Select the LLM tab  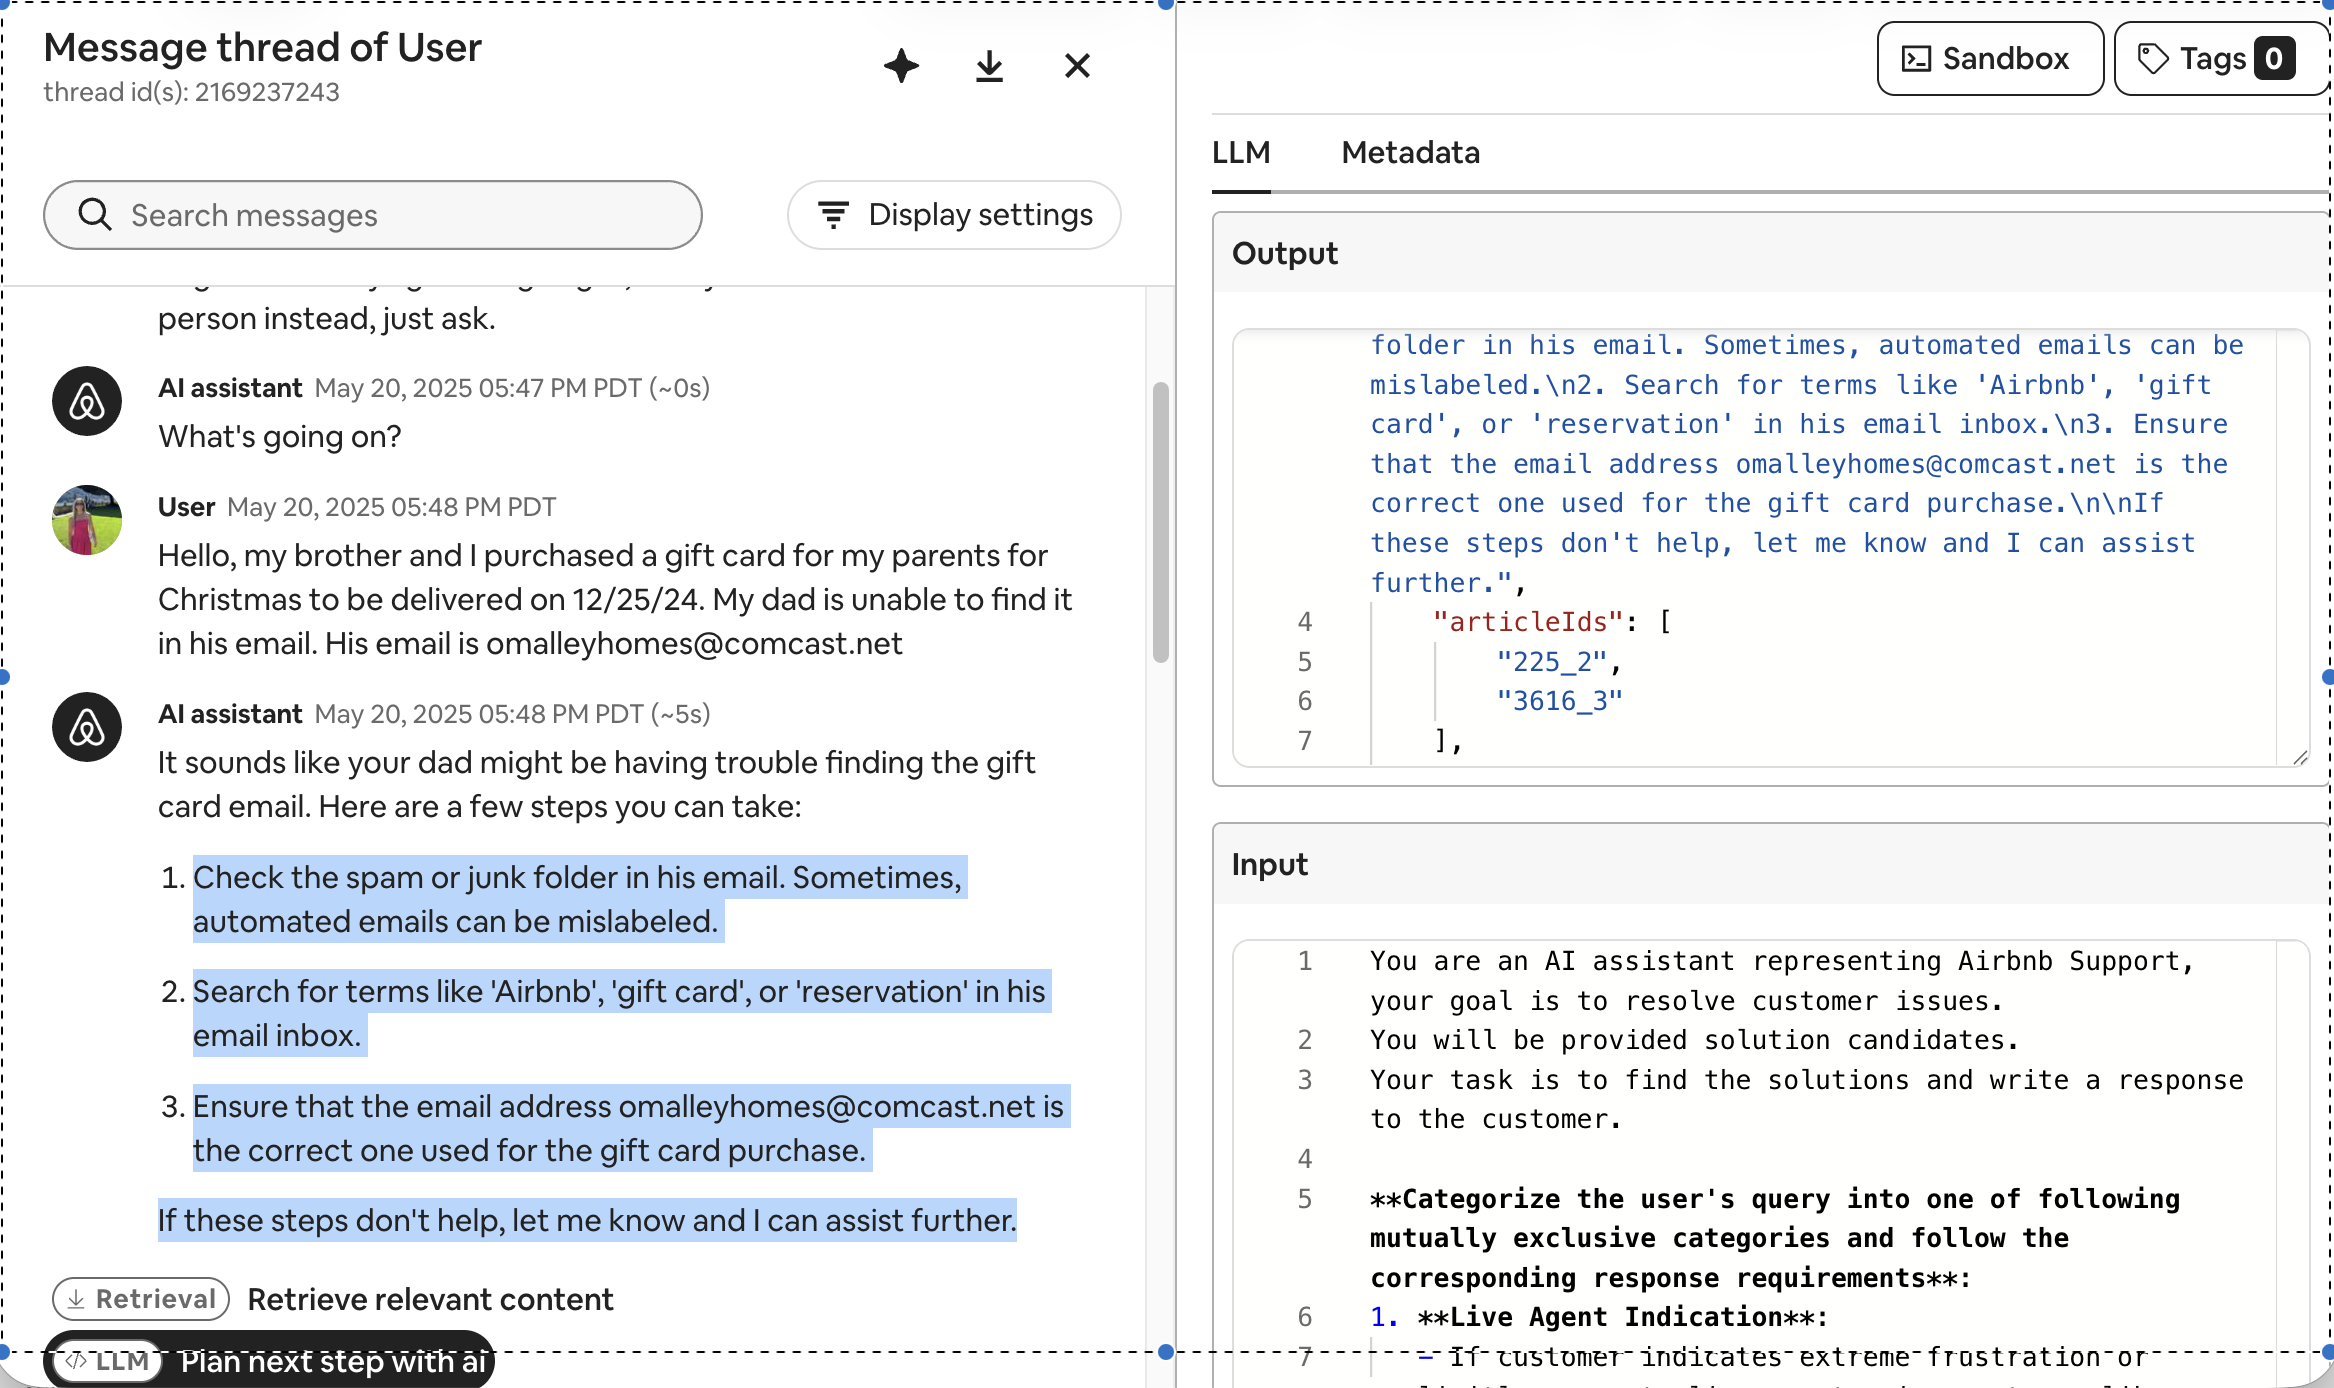click(1241, 153)
